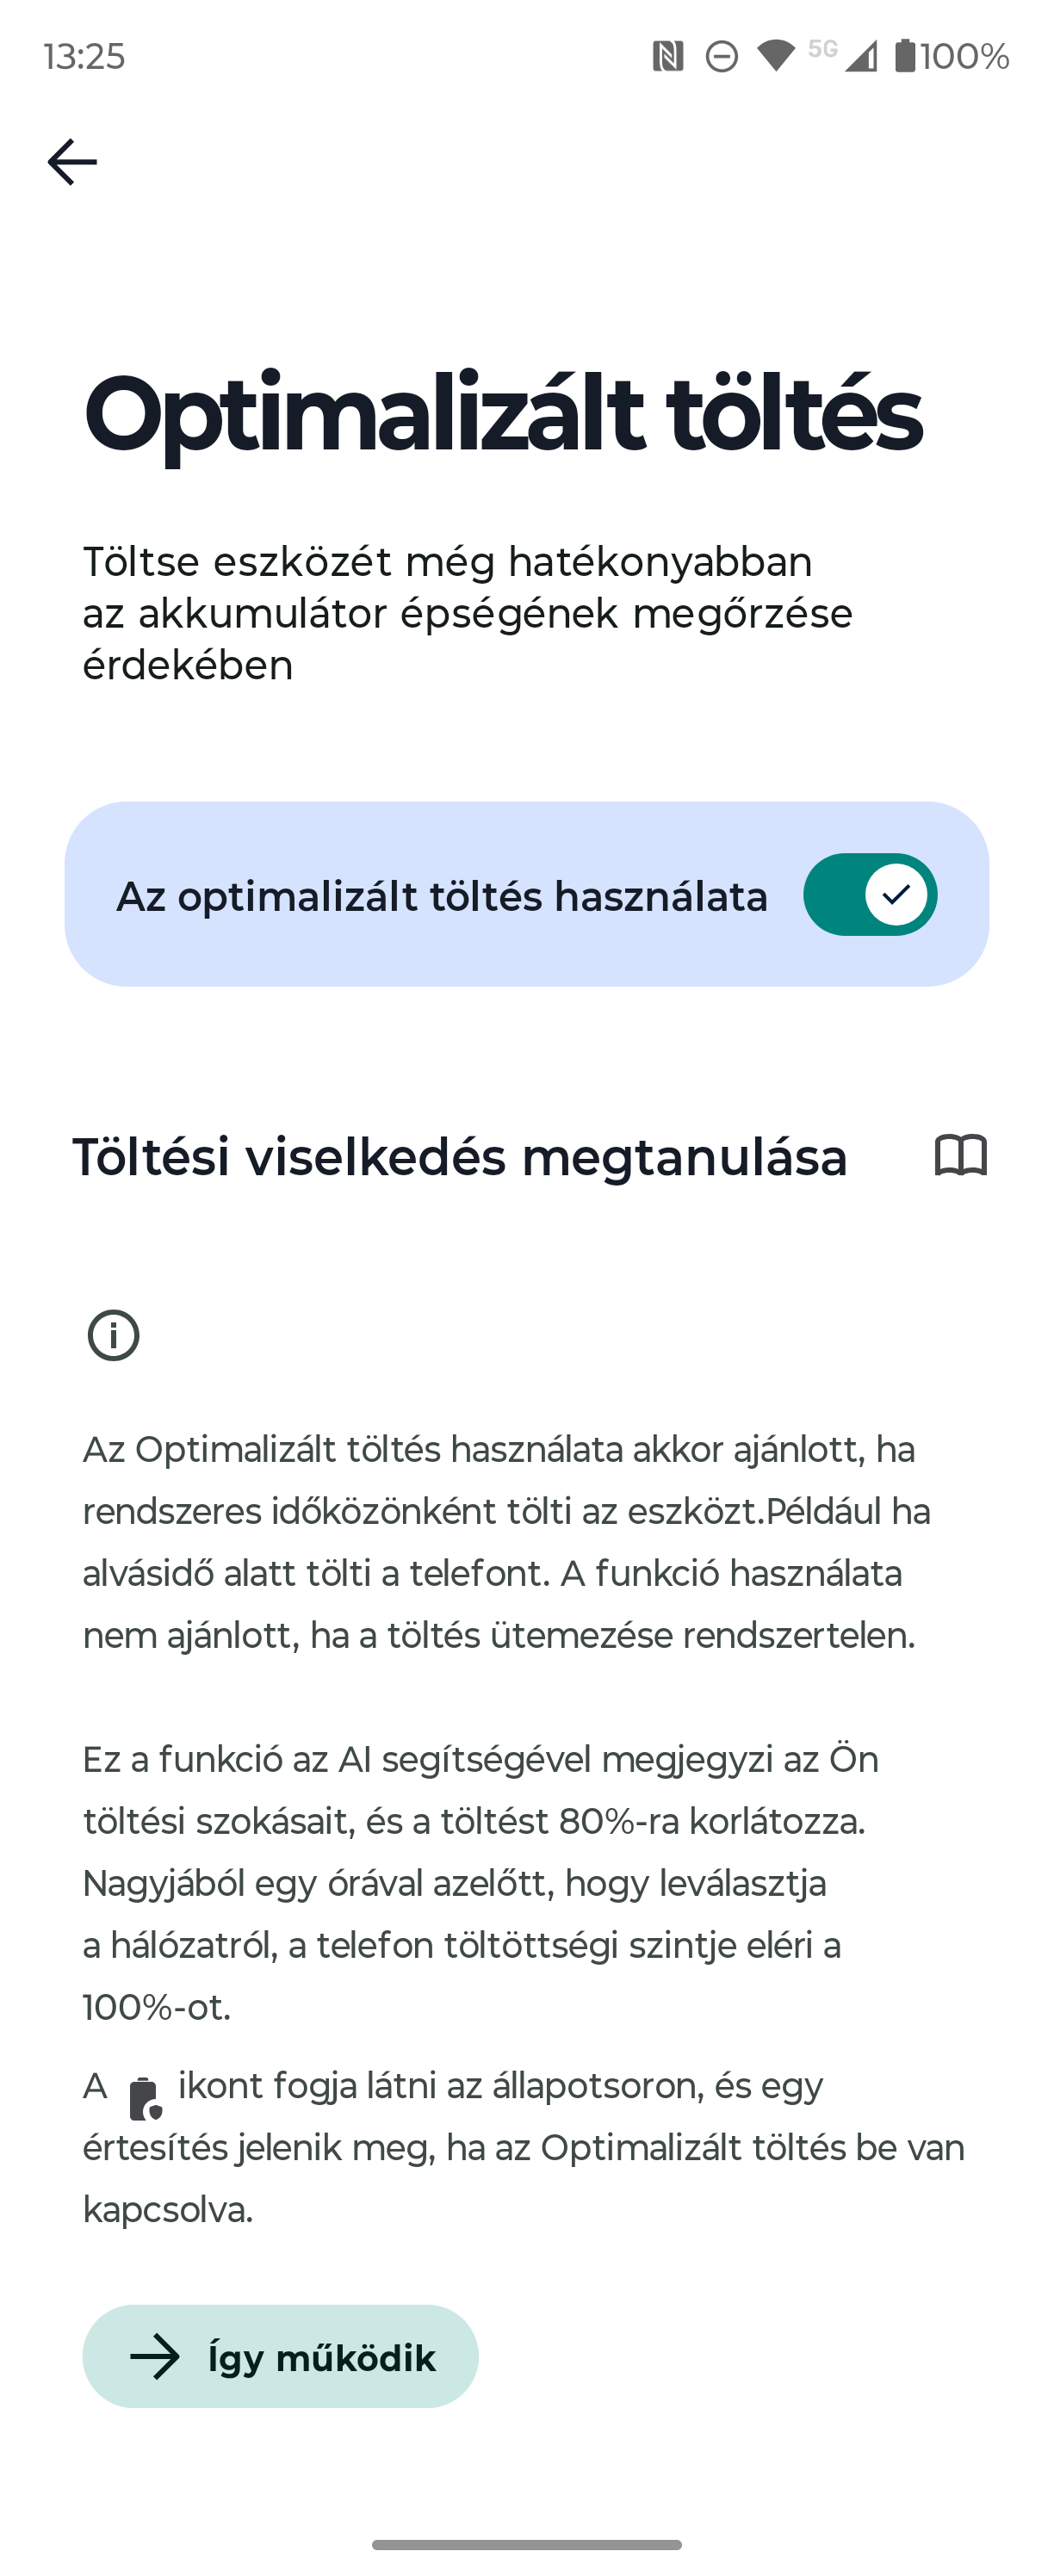Image resolution: width=1054 pixels, height=2576 pixels.
Task: Go back using the arrow icon
Action: 72,162
